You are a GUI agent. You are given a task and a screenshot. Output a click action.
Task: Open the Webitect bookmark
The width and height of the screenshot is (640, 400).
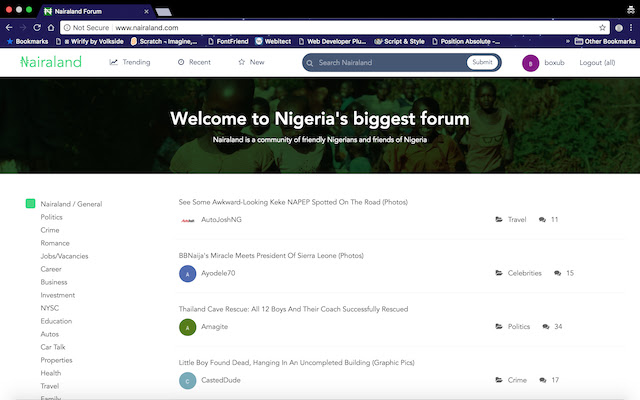tap(273, 41)
